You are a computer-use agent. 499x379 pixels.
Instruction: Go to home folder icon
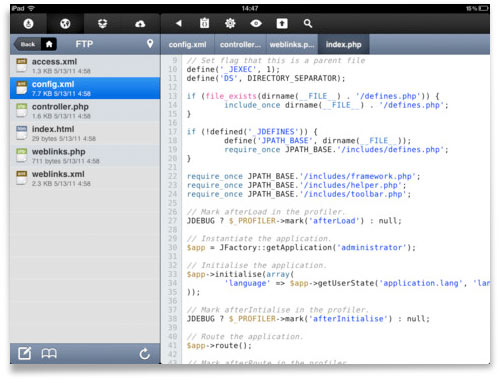click(49, 44)
